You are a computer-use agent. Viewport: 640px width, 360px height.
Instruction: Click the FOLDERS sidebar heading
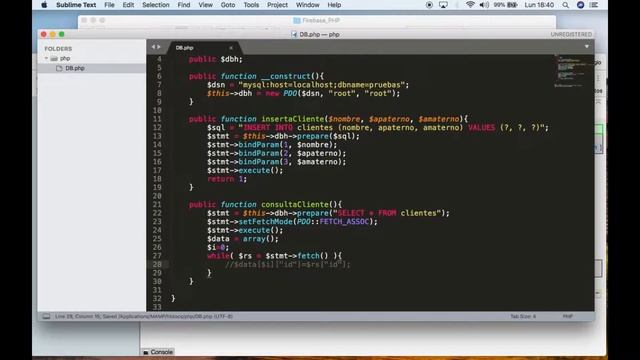(x=58, y=49)
